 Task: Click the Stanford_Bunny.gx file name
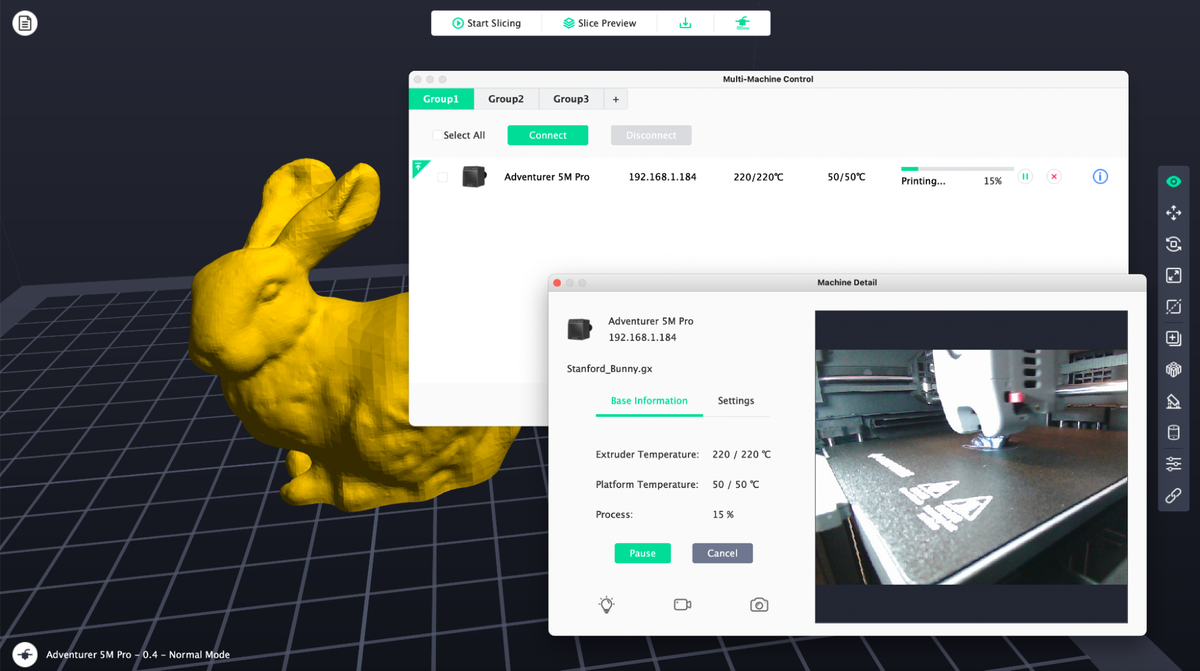[609, 369]
